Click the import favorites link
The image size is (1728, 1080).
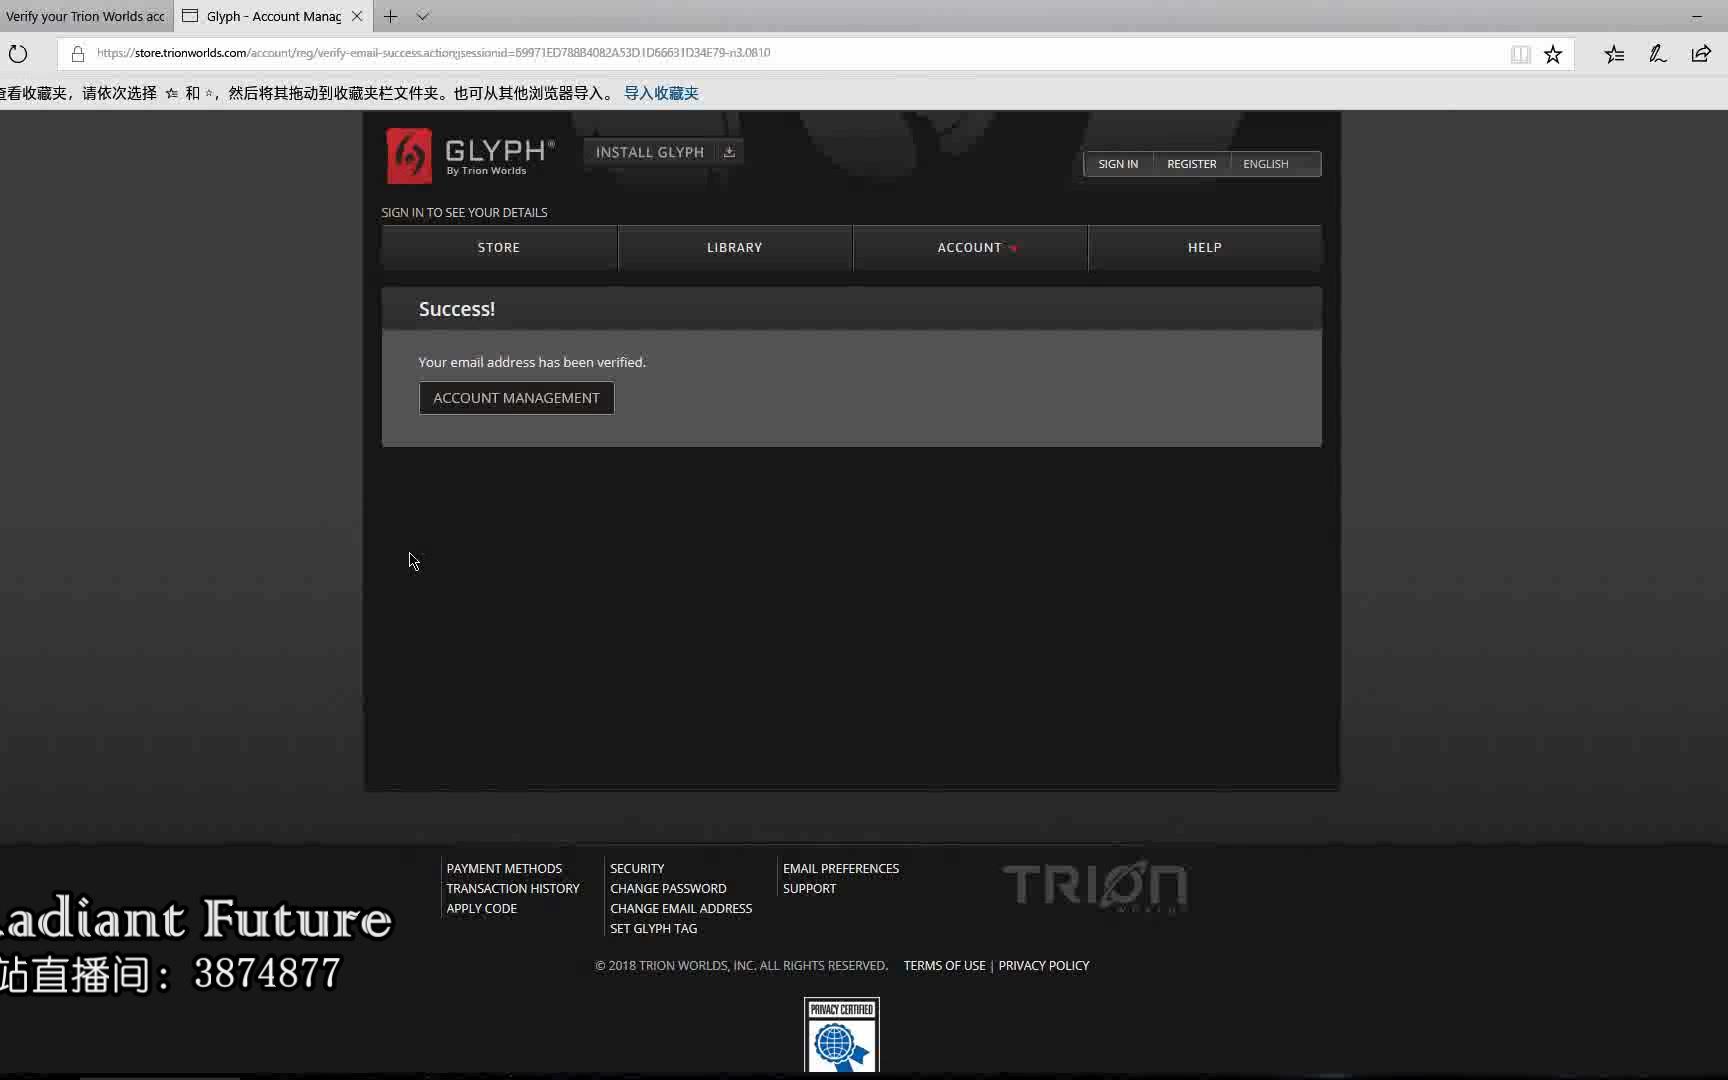661,93
